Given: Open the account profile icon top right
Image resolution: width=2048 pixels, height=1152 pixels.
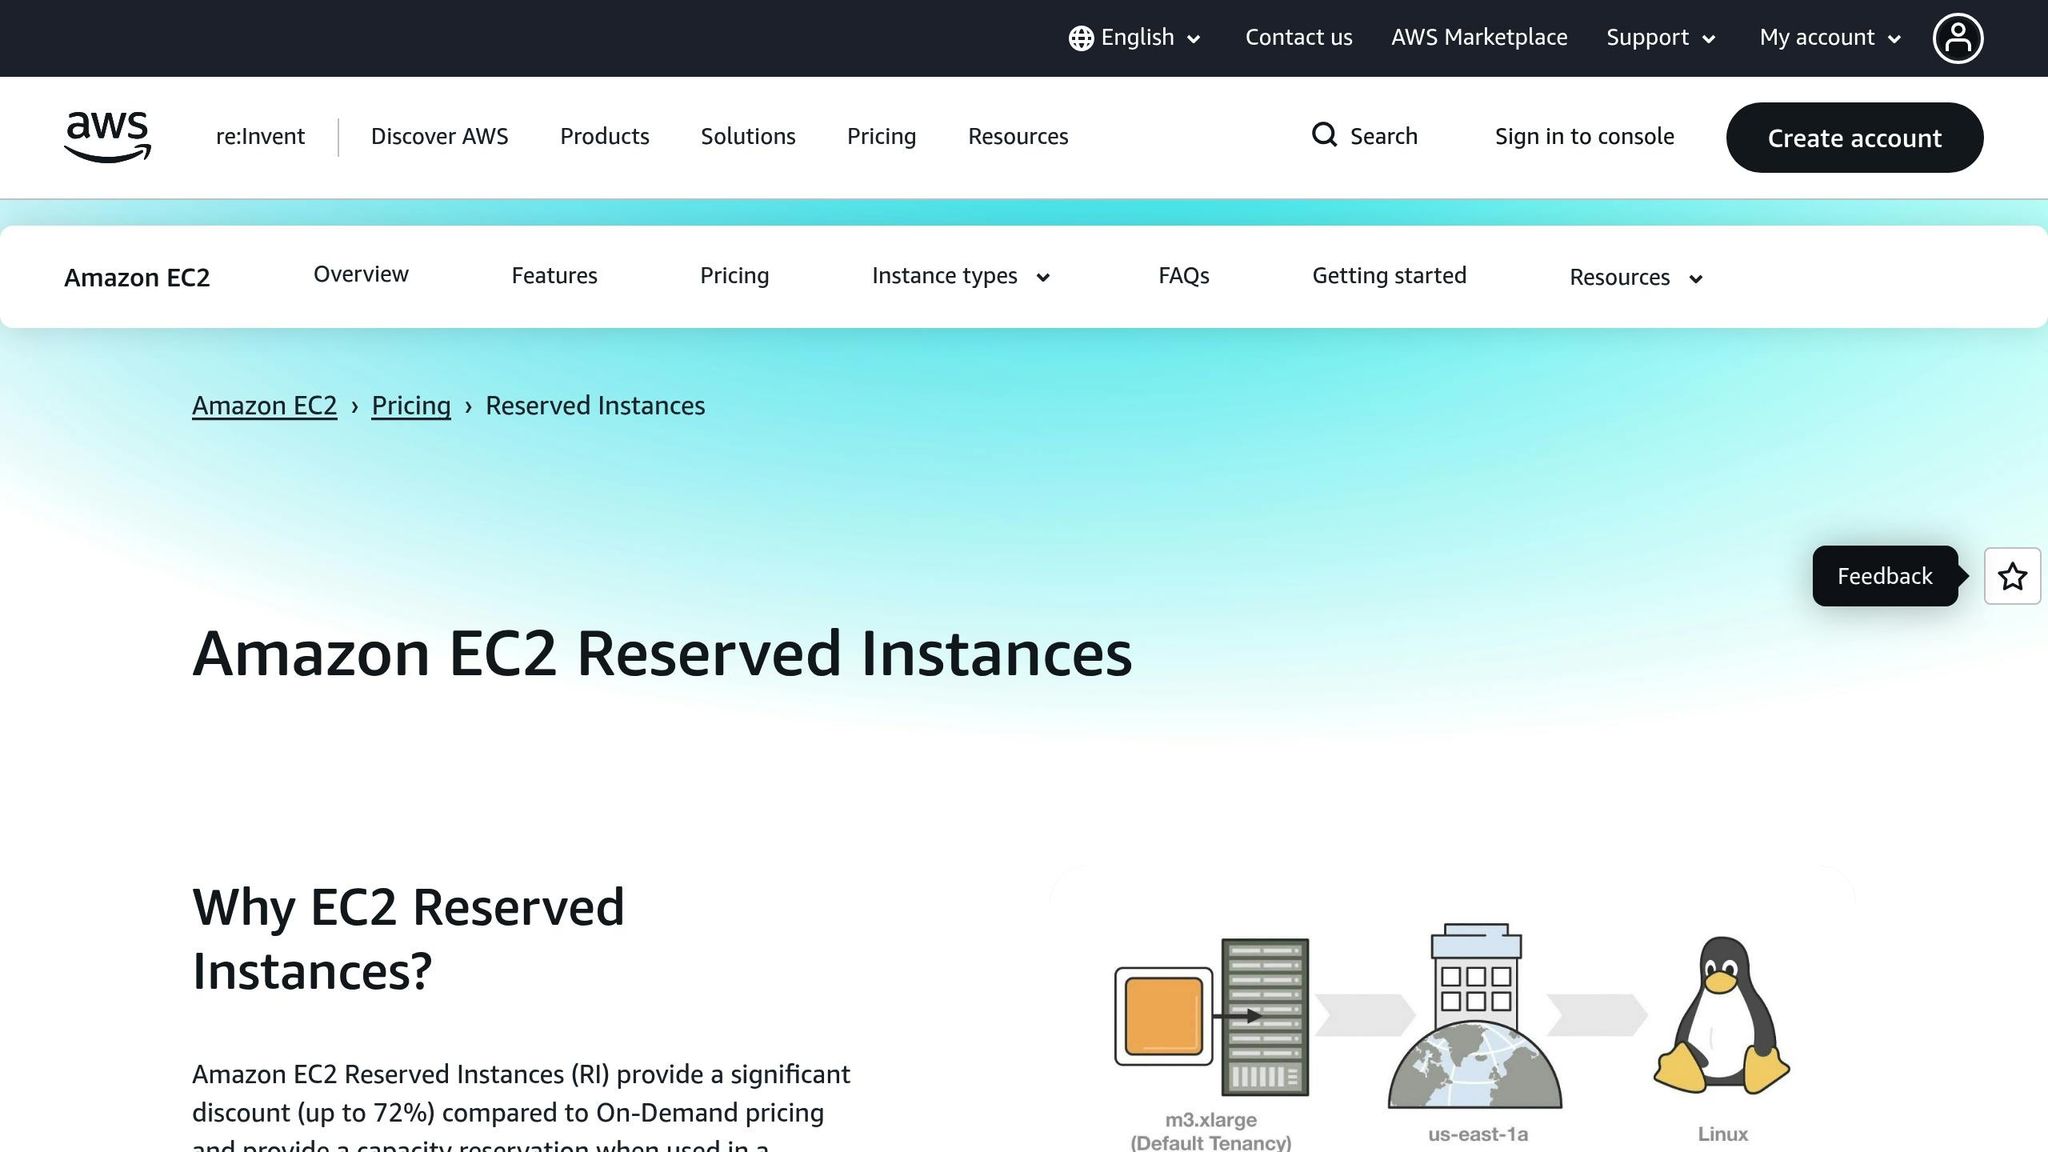Looking at the screenshot, I should (1958, 38).
